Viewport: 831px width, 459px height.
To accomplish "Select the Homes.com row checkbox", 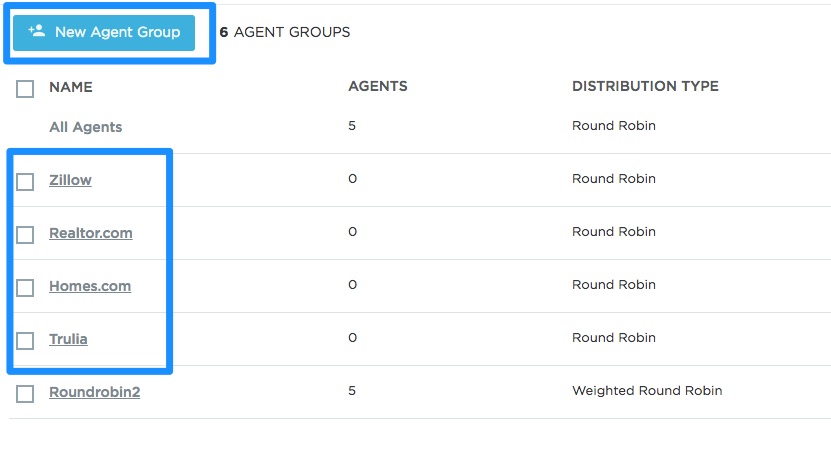I will [x=25, y=288].
